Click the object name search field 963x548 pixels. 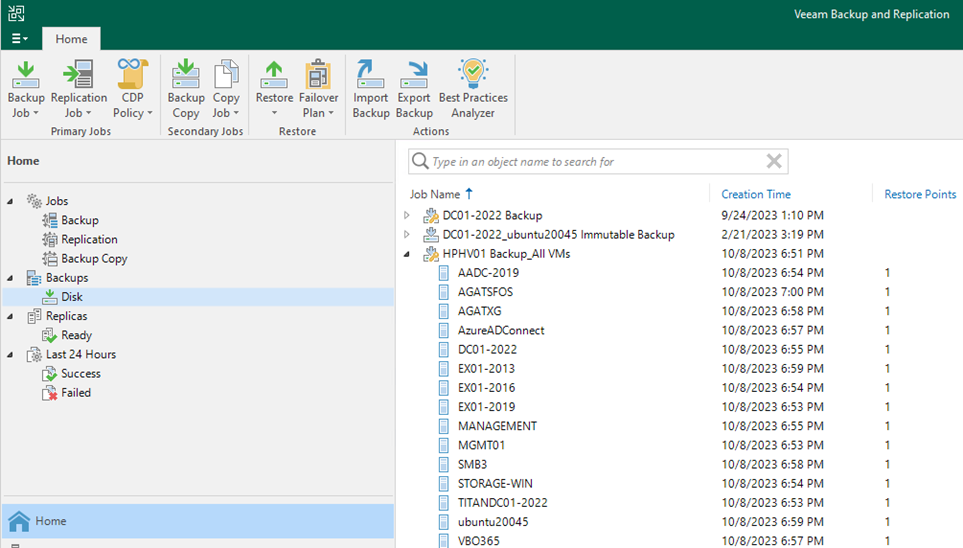(597, 162)
